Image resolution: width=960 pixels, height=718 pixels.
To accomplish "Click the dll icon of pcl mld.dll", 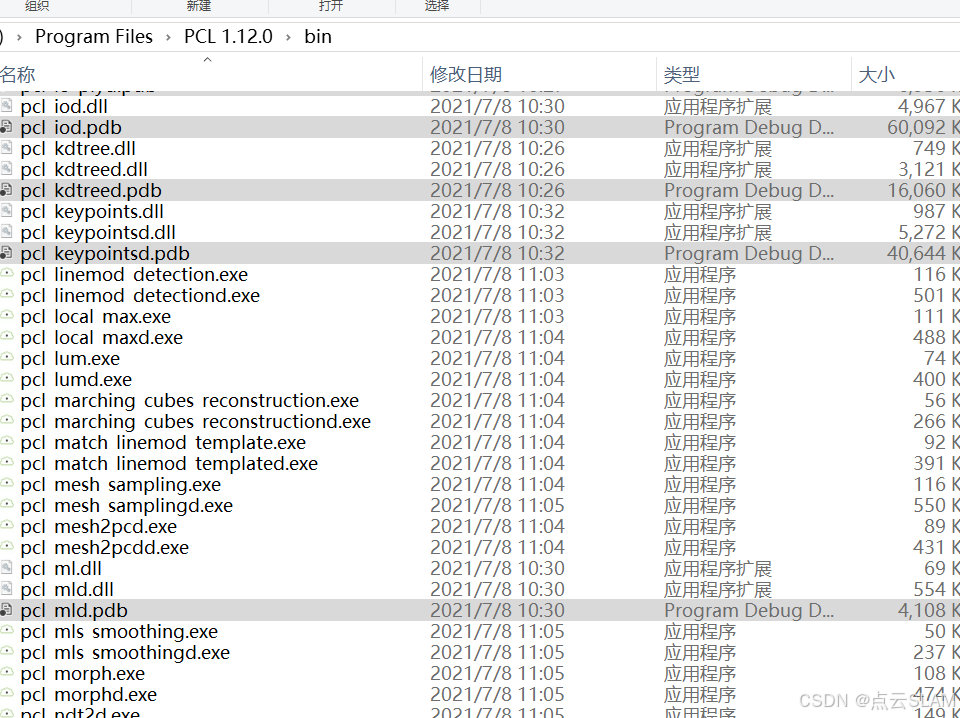I will click(x=6, y=589).
